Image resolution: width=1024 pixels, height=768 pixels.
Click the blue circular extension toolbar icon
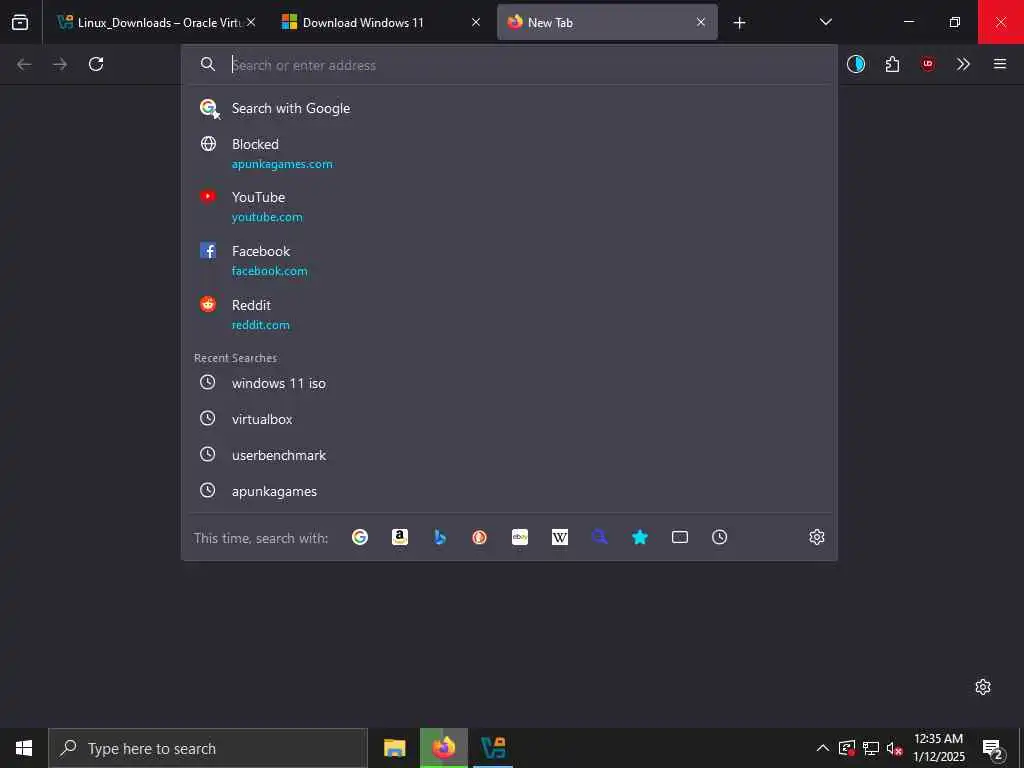coord(856,64)
